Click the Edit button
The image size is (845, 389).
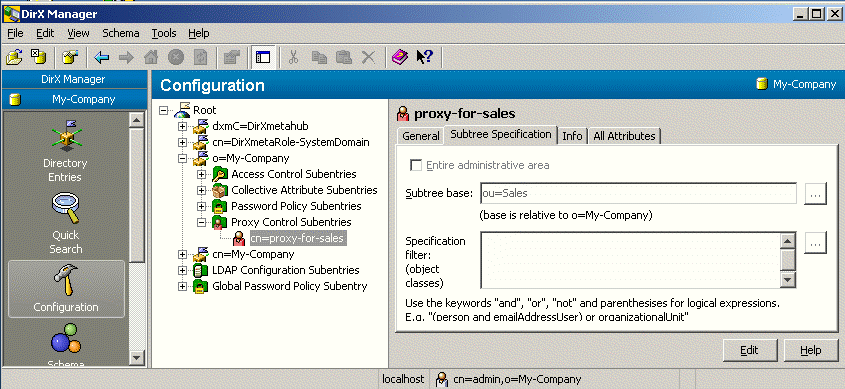pyautogui.click(x=750, y=351)
